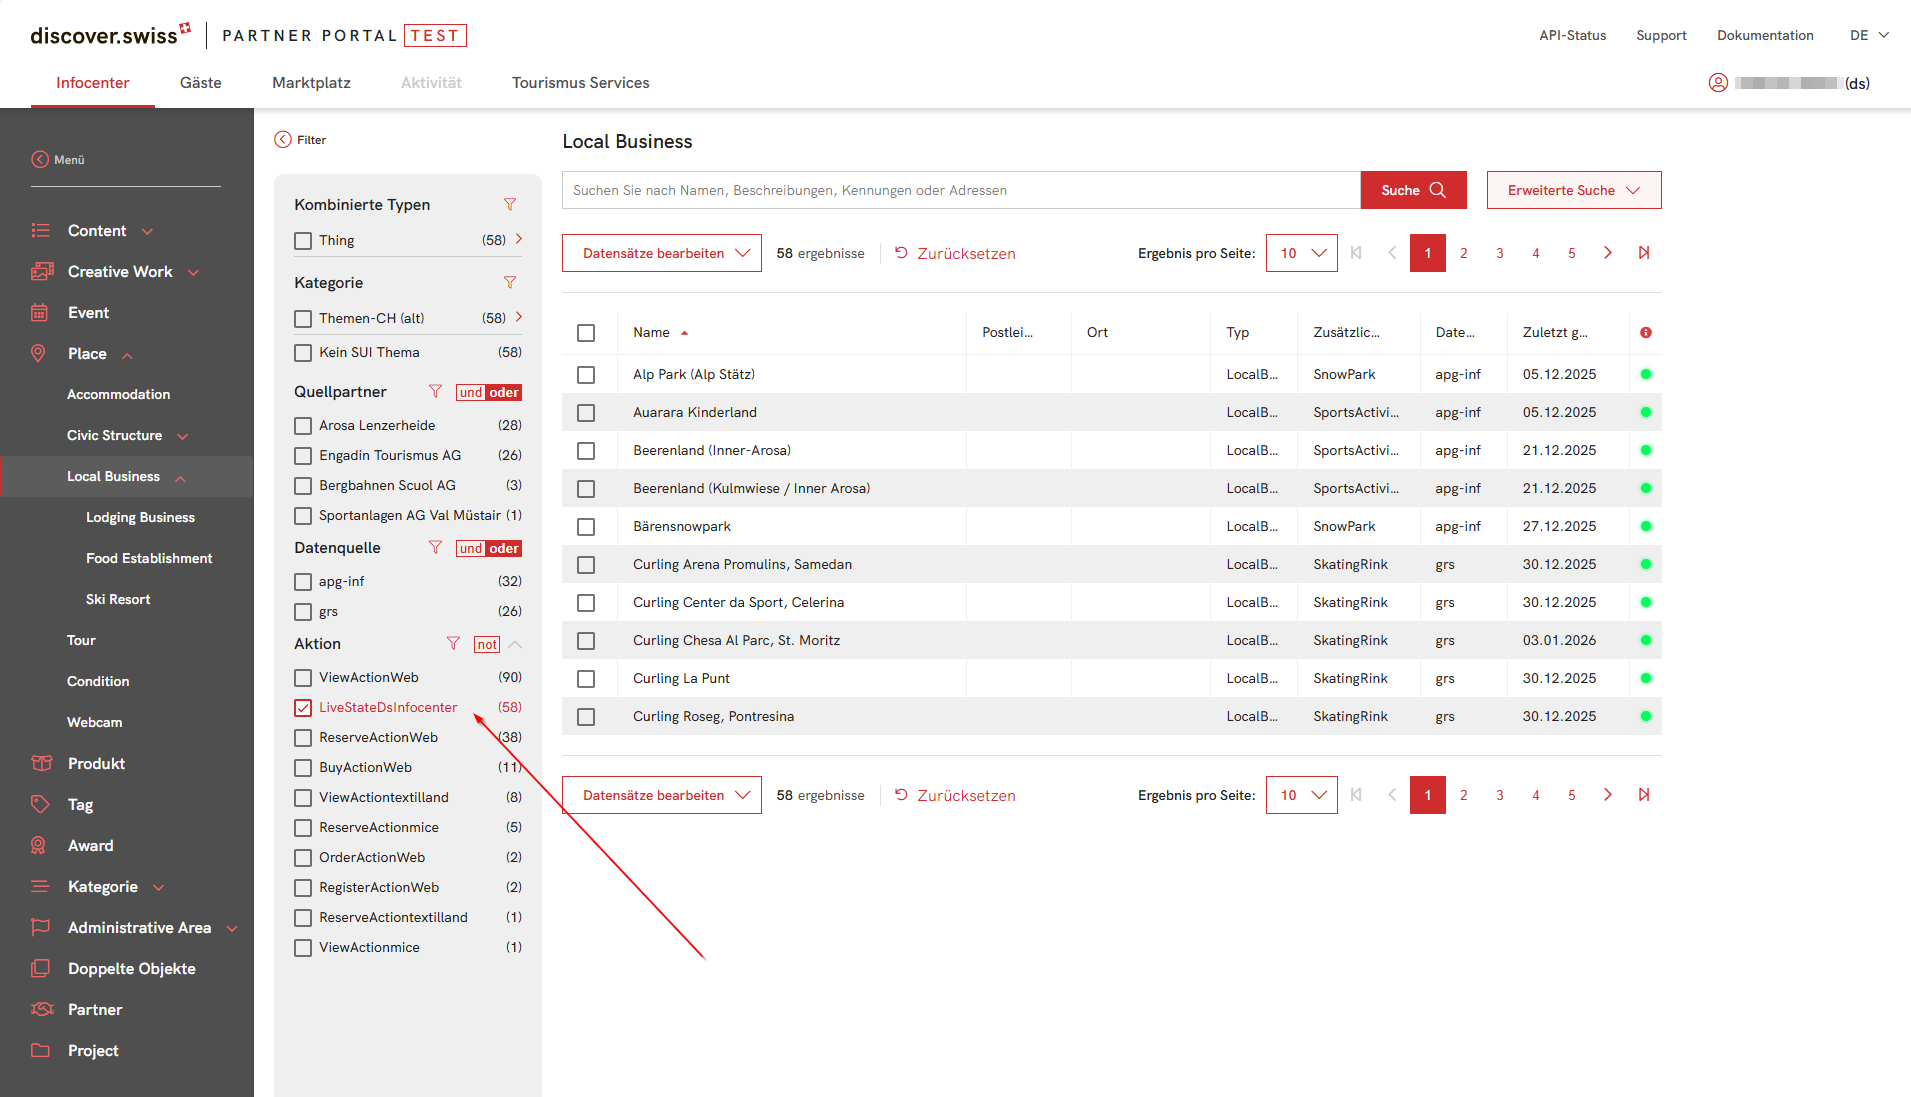
Task: Click the Menü collapse icon in sidebar
Action: (x=40, y=159)
